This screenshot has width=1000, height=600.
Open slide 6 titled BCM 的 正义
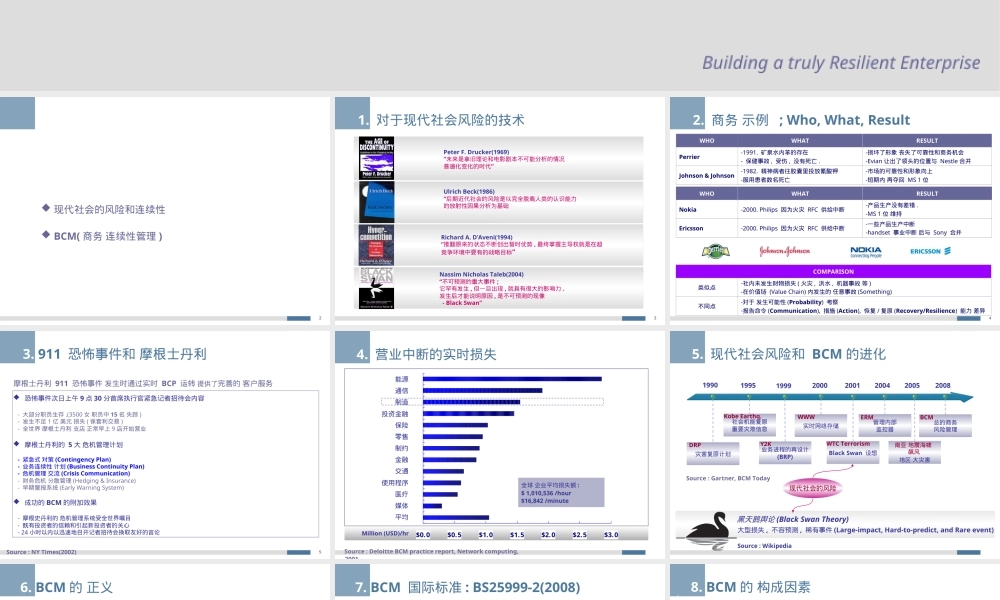click(74, 587)
